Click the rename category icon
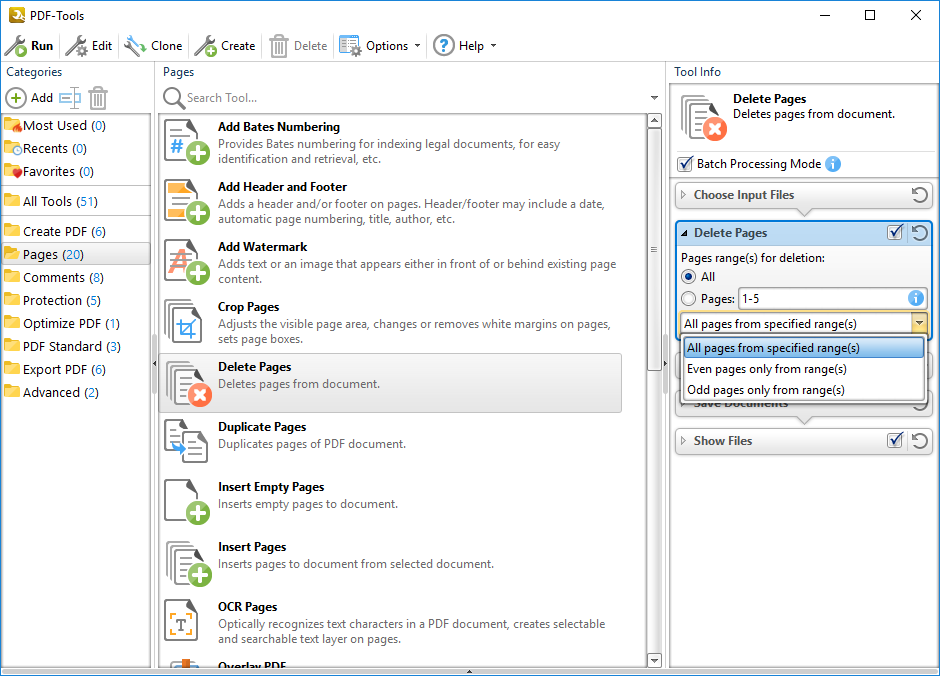This screenshot has height=676, width=940. click(69, 98)
